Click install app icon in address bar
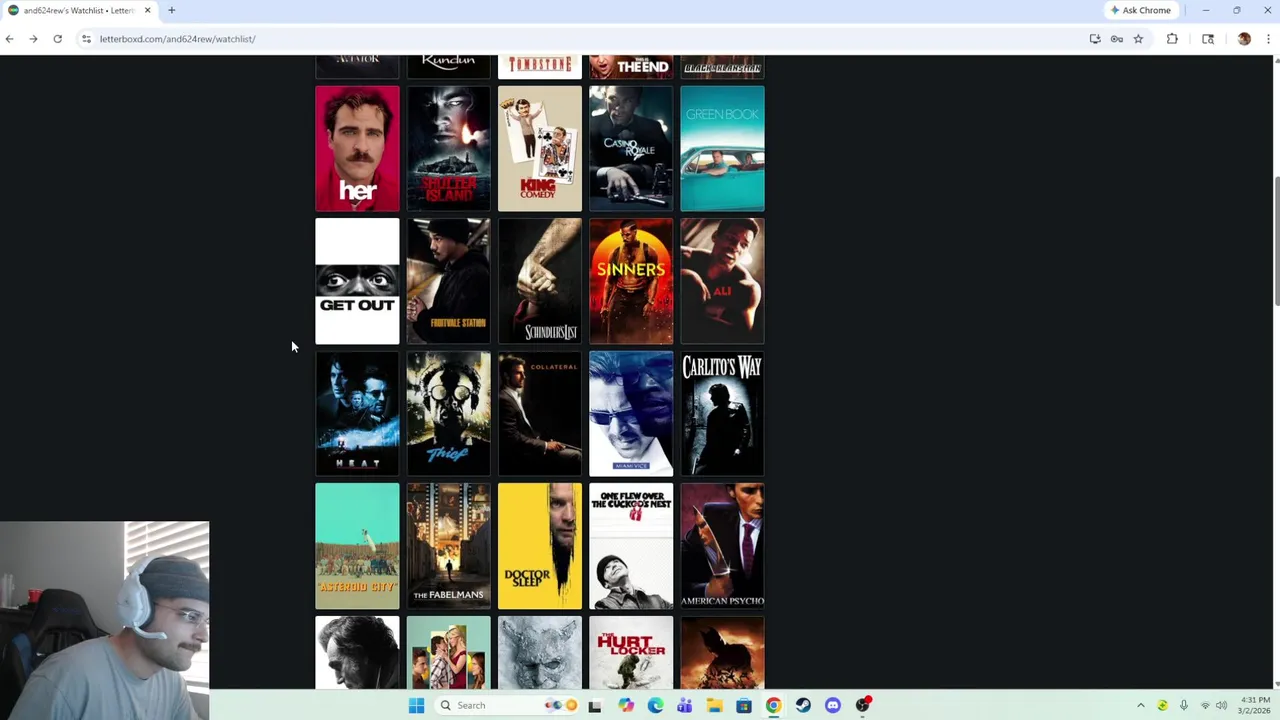1280x720 pixels. click(x=1095, y=39)
